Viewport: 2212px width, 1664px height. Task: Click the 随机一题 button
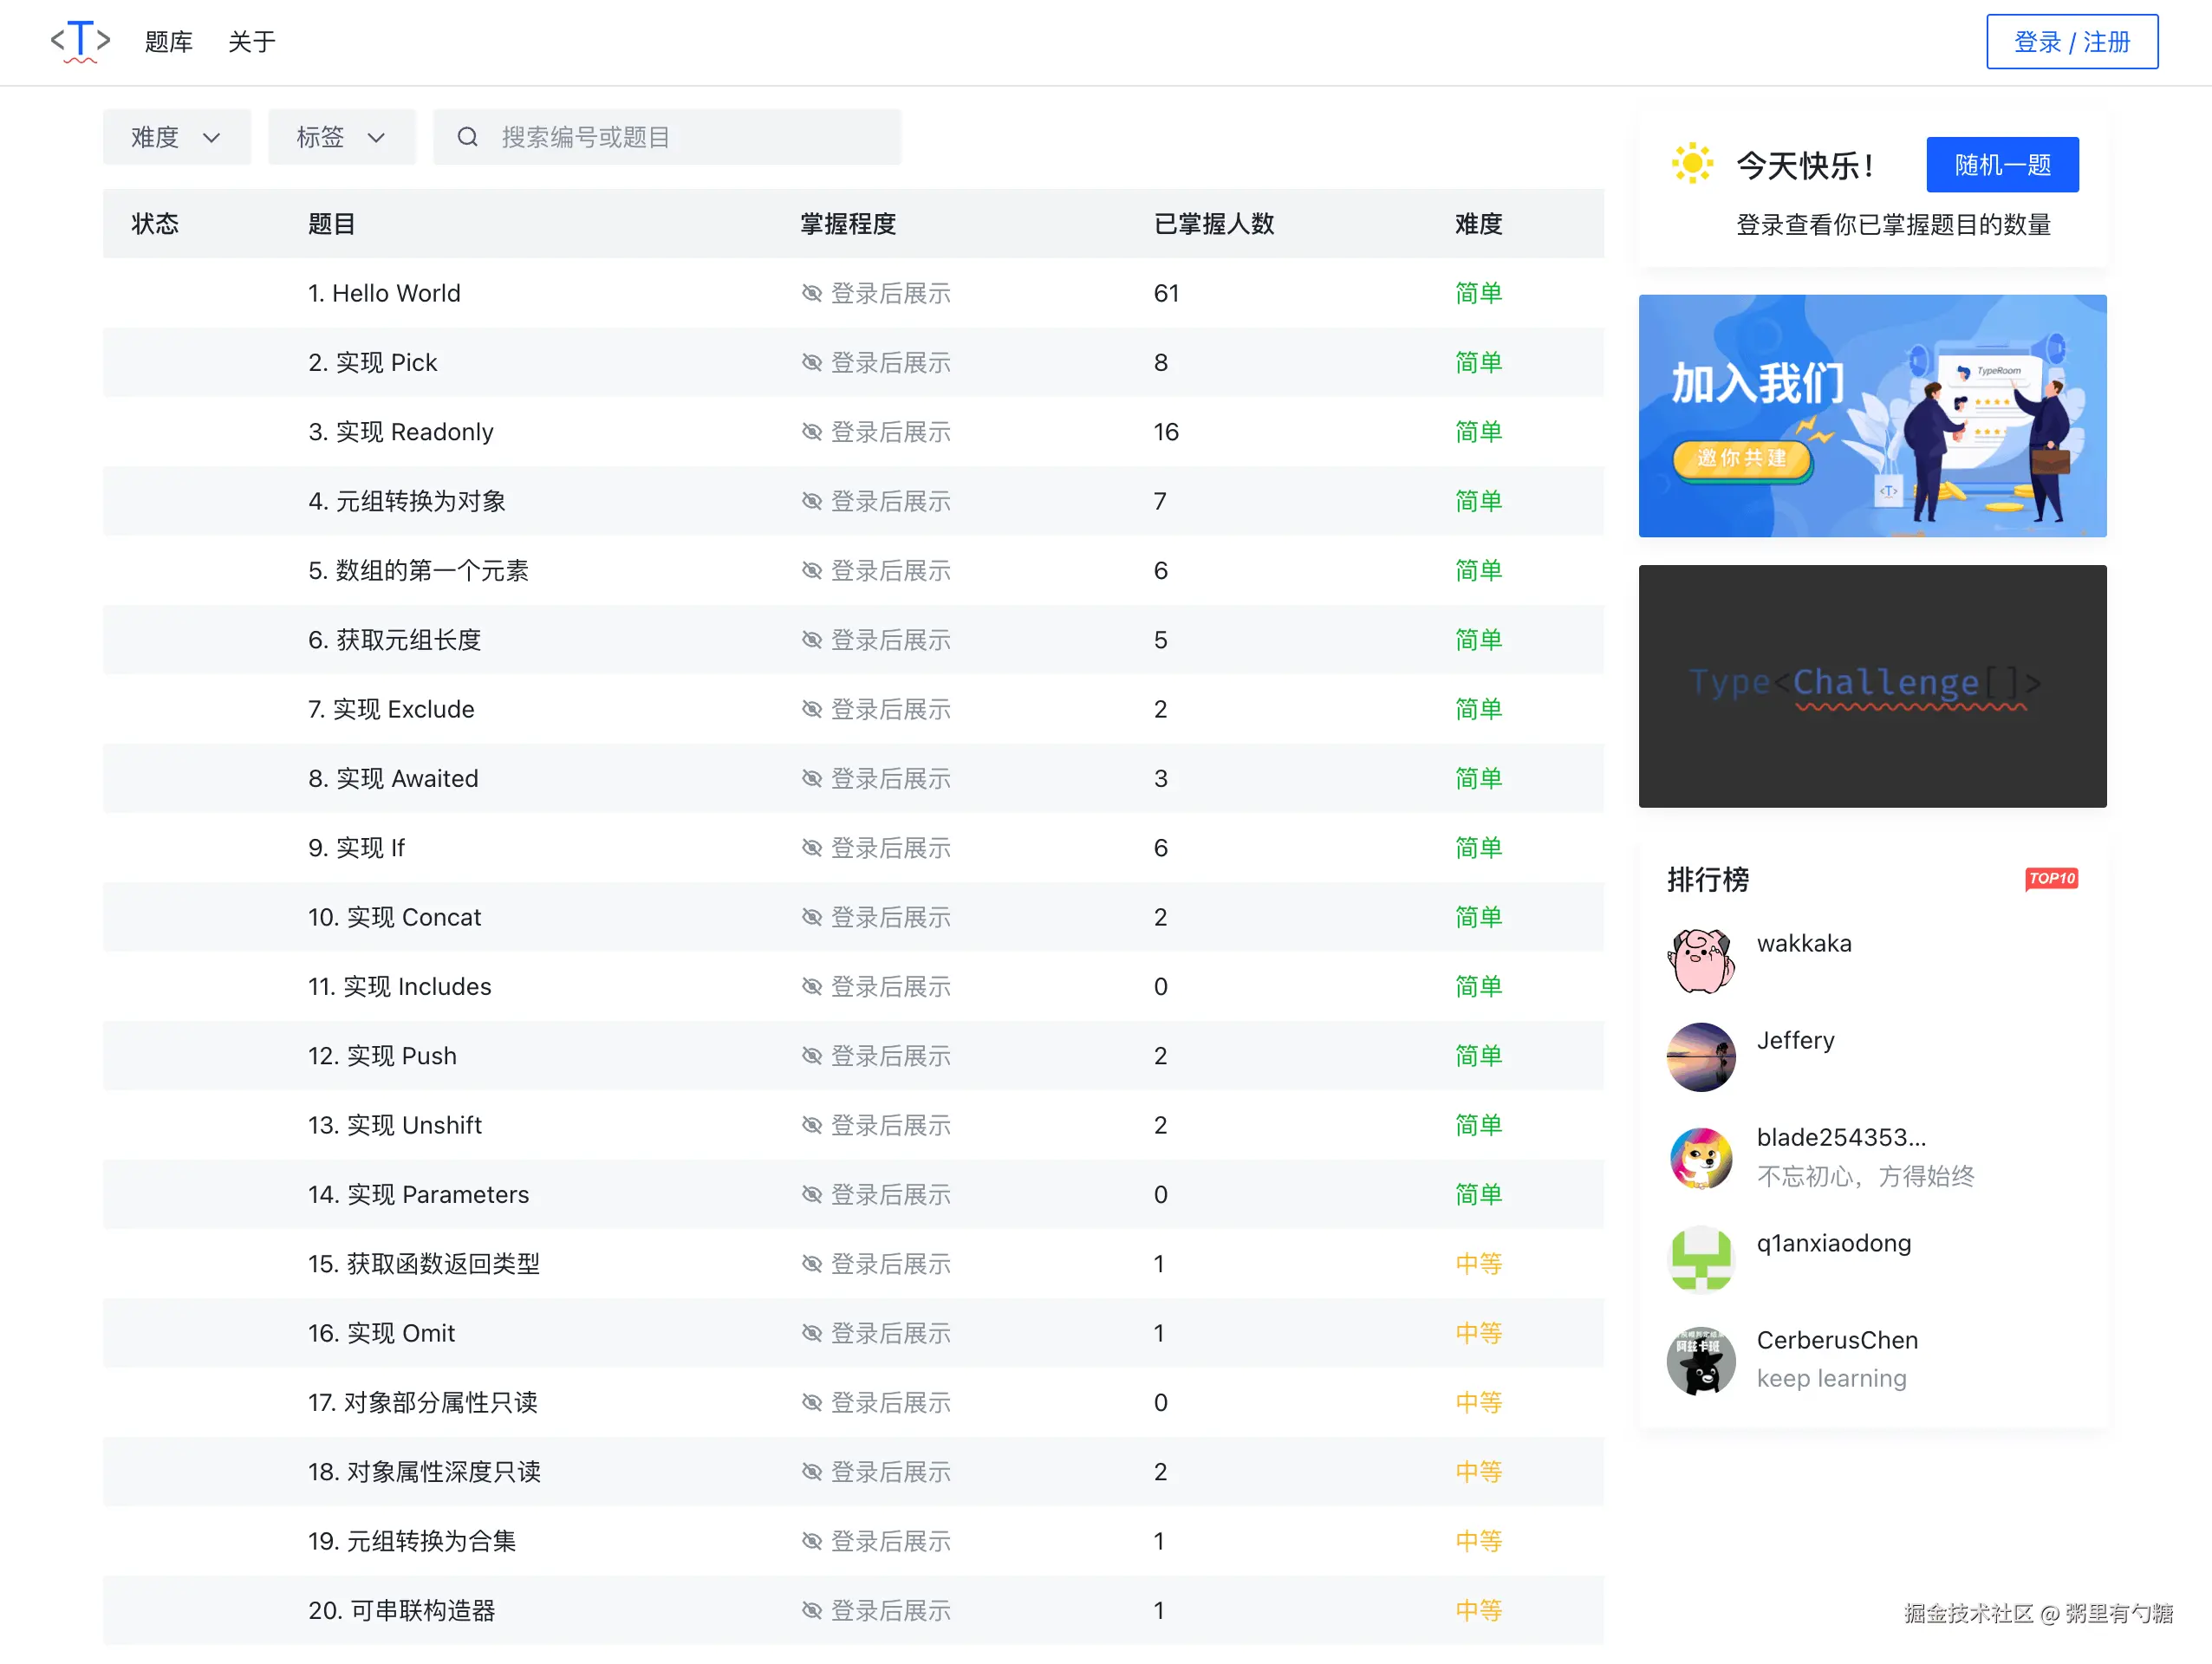2001,165
